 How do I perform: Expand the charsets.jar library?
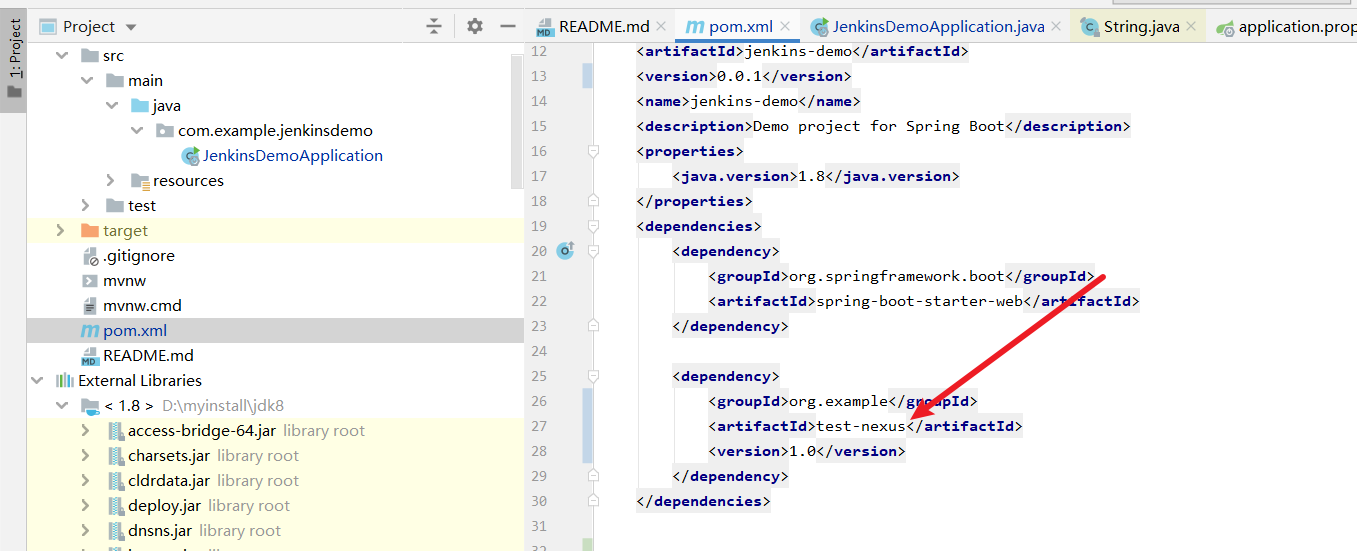point(87,456)
